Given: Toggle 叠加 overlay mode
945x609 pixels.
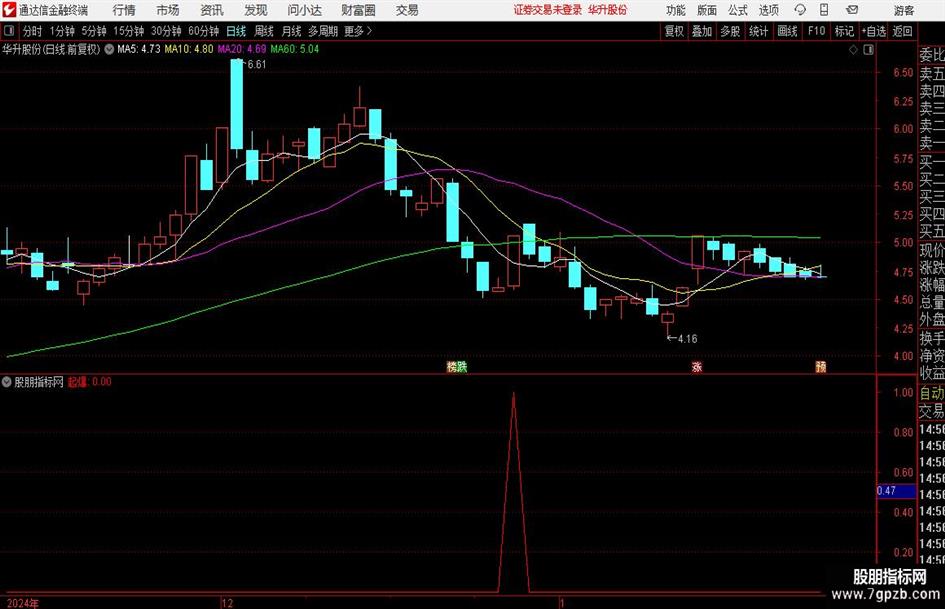Looking at the screenshot, I should tap(702, 31).
